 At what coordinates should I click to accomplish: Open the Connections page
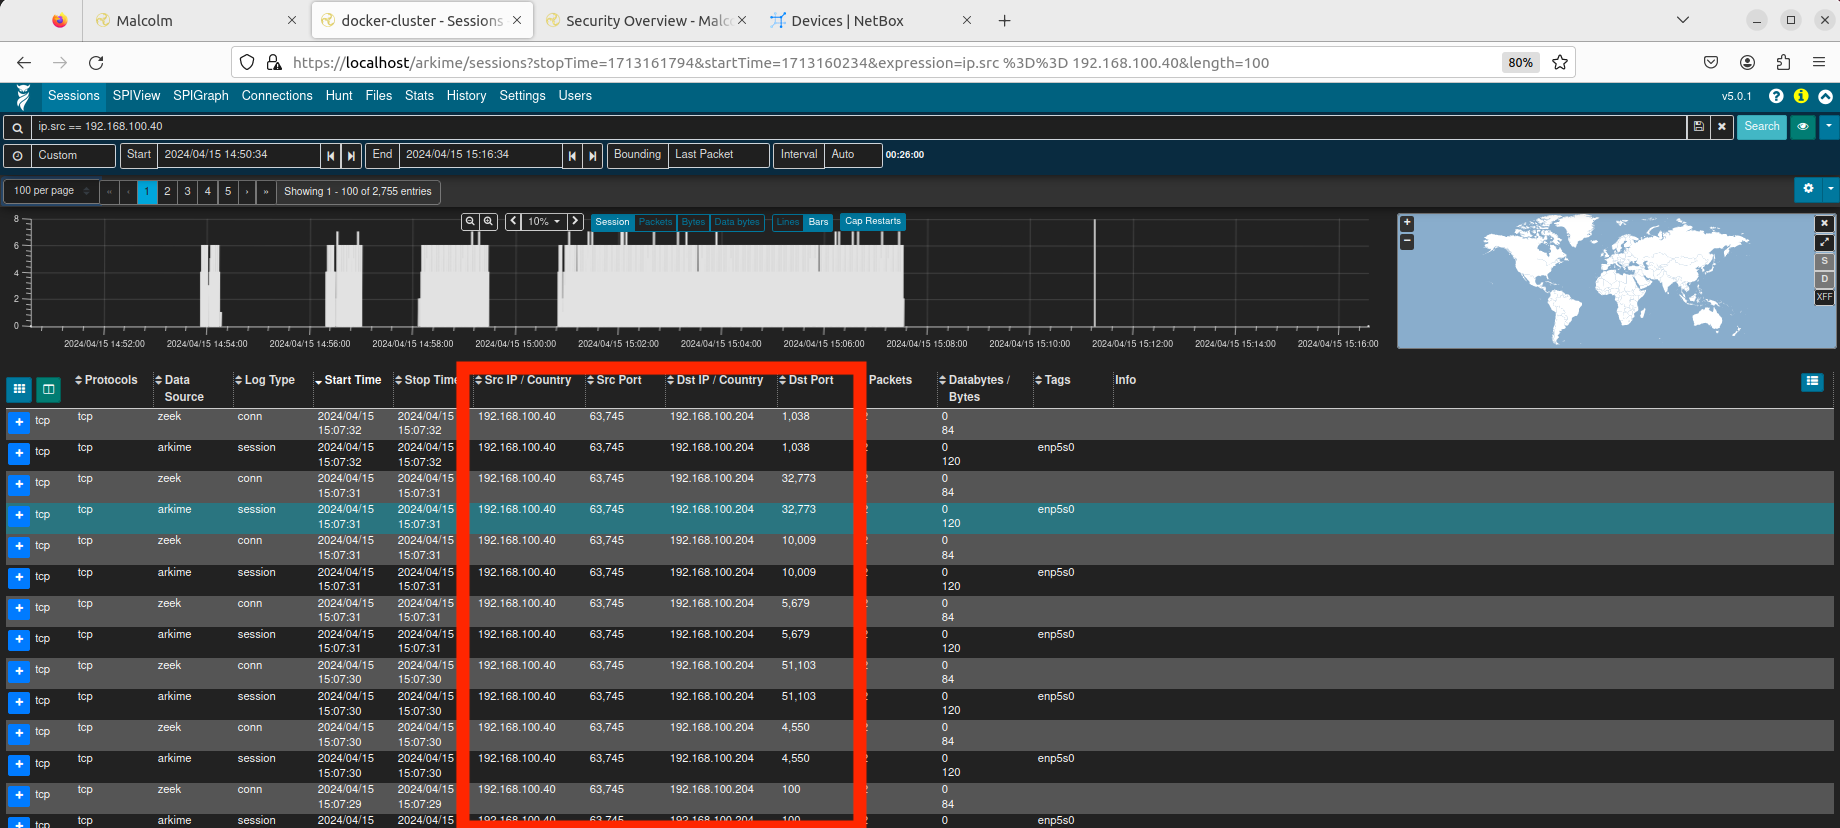click(277, 96)
